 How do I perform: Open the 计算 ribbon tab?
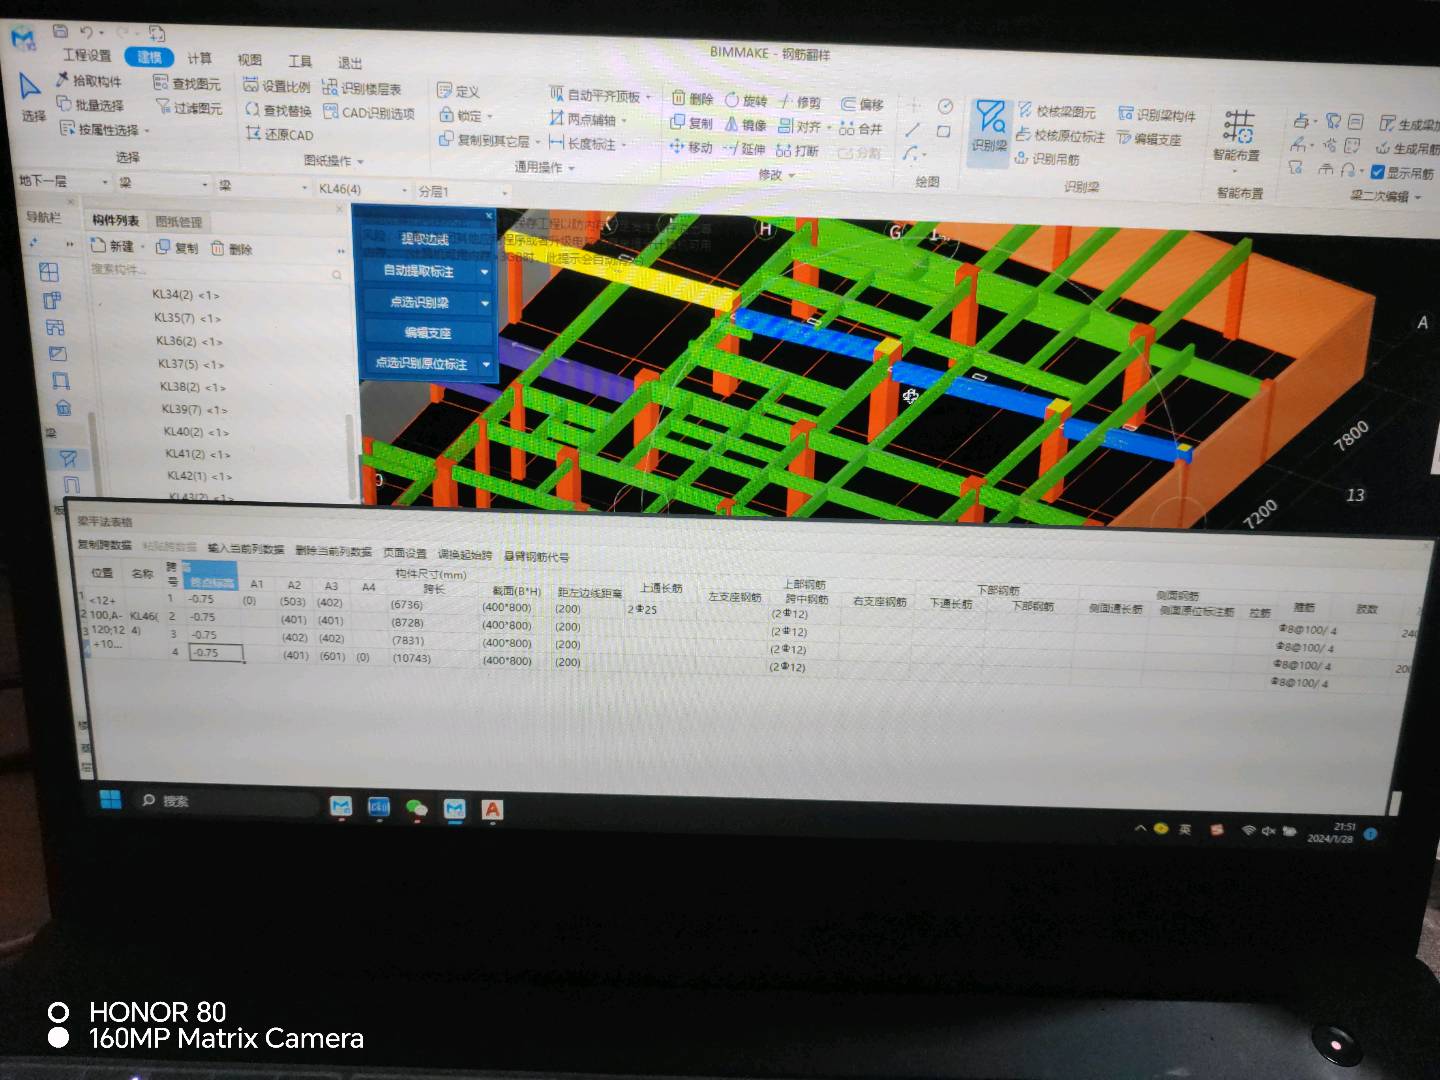tap(200, 58)
